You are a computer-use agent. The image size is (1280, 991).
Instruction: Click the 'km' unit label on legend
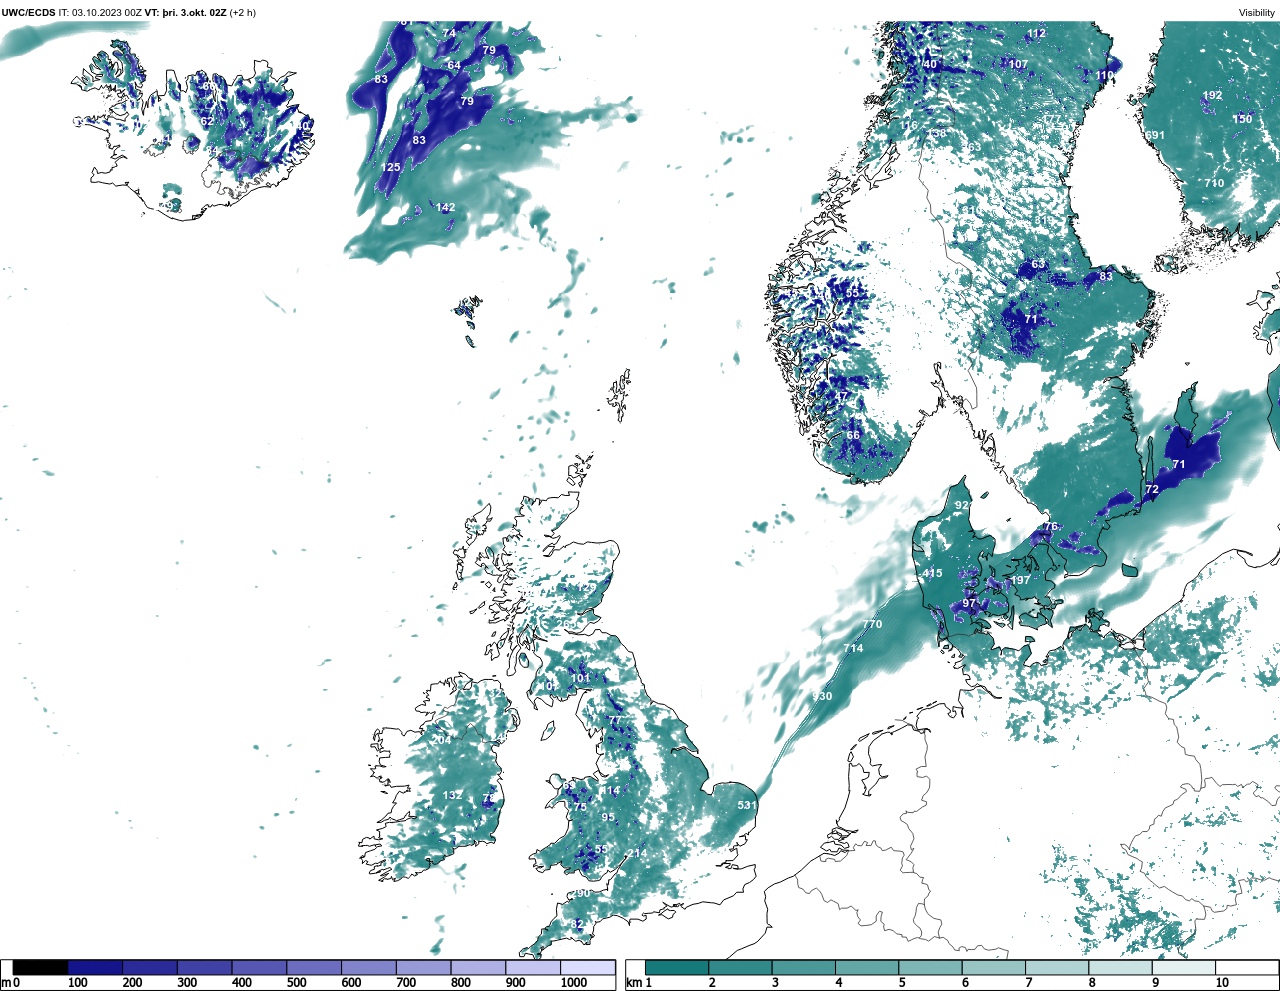pos(633,983)
